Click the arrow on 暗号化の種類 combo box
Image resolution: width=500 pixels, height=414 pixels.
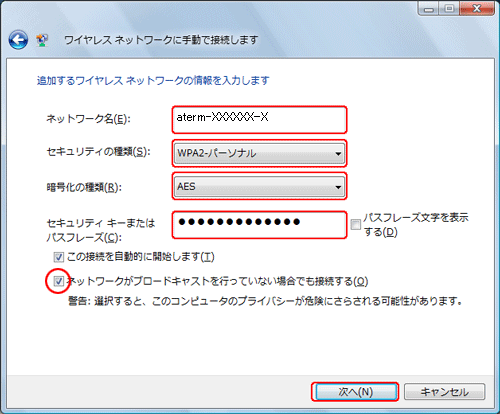pyautogui.click(x=338, y=187)
